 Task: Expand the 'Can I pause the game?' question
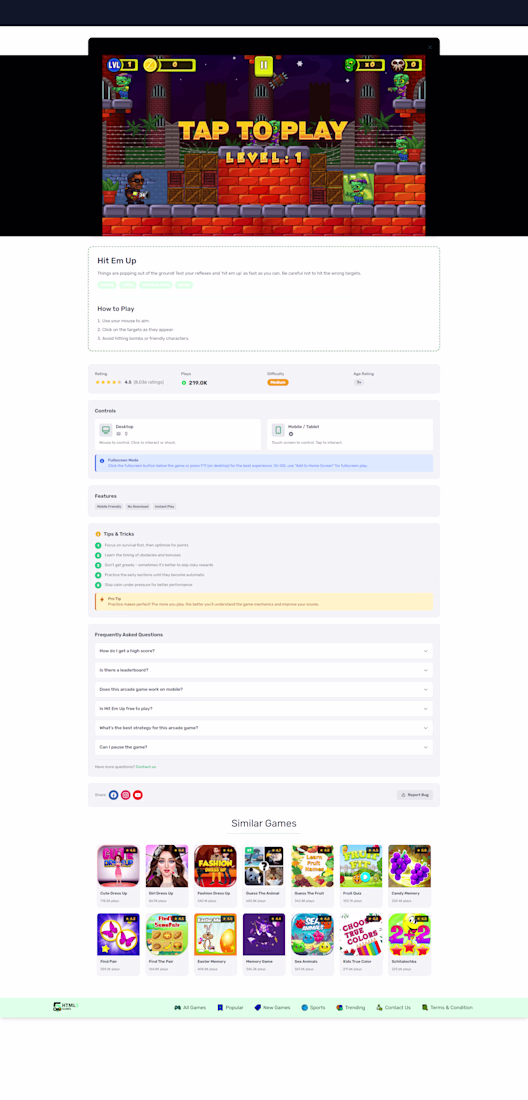[x=264, y=747]
